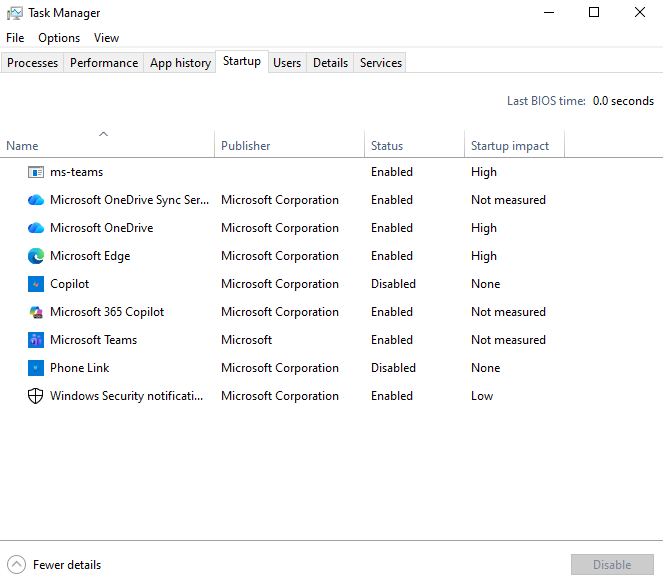
Task: Click the publisher of Microsoft Teams row
Action: click(247, 340)
